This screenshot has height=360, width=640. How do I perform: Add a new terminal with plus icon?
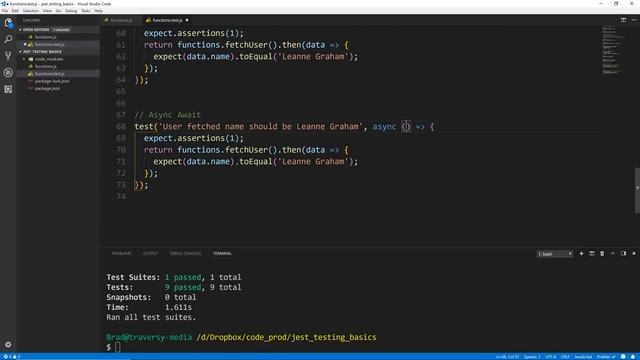click(x=581, y=253)
